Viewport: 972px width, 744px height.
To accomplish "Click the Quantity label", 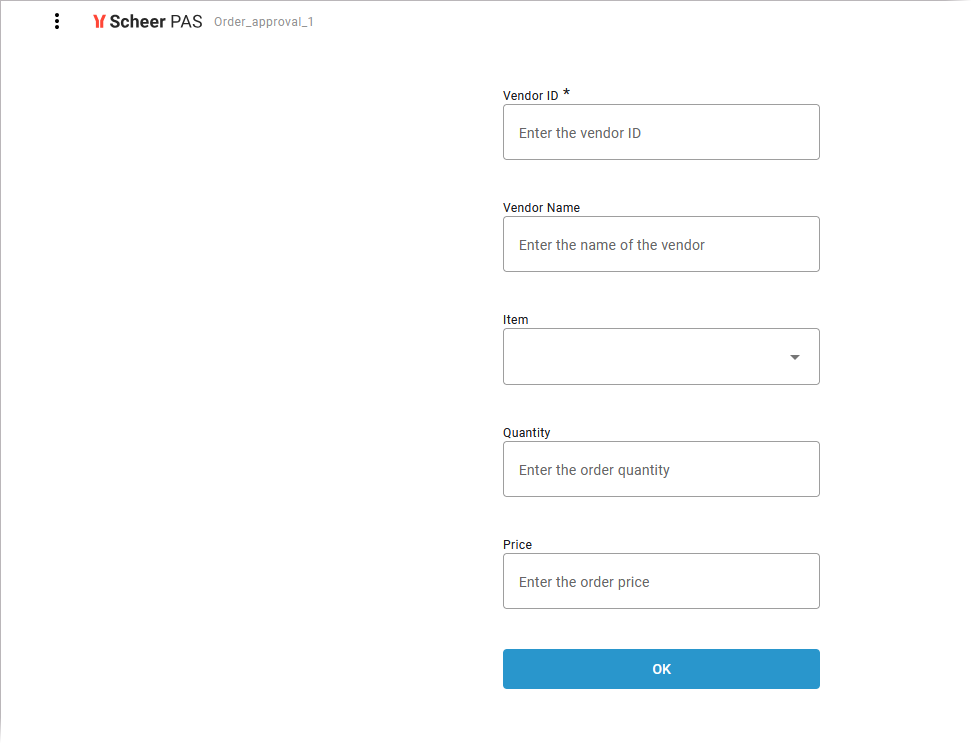I will coord(527,433).
